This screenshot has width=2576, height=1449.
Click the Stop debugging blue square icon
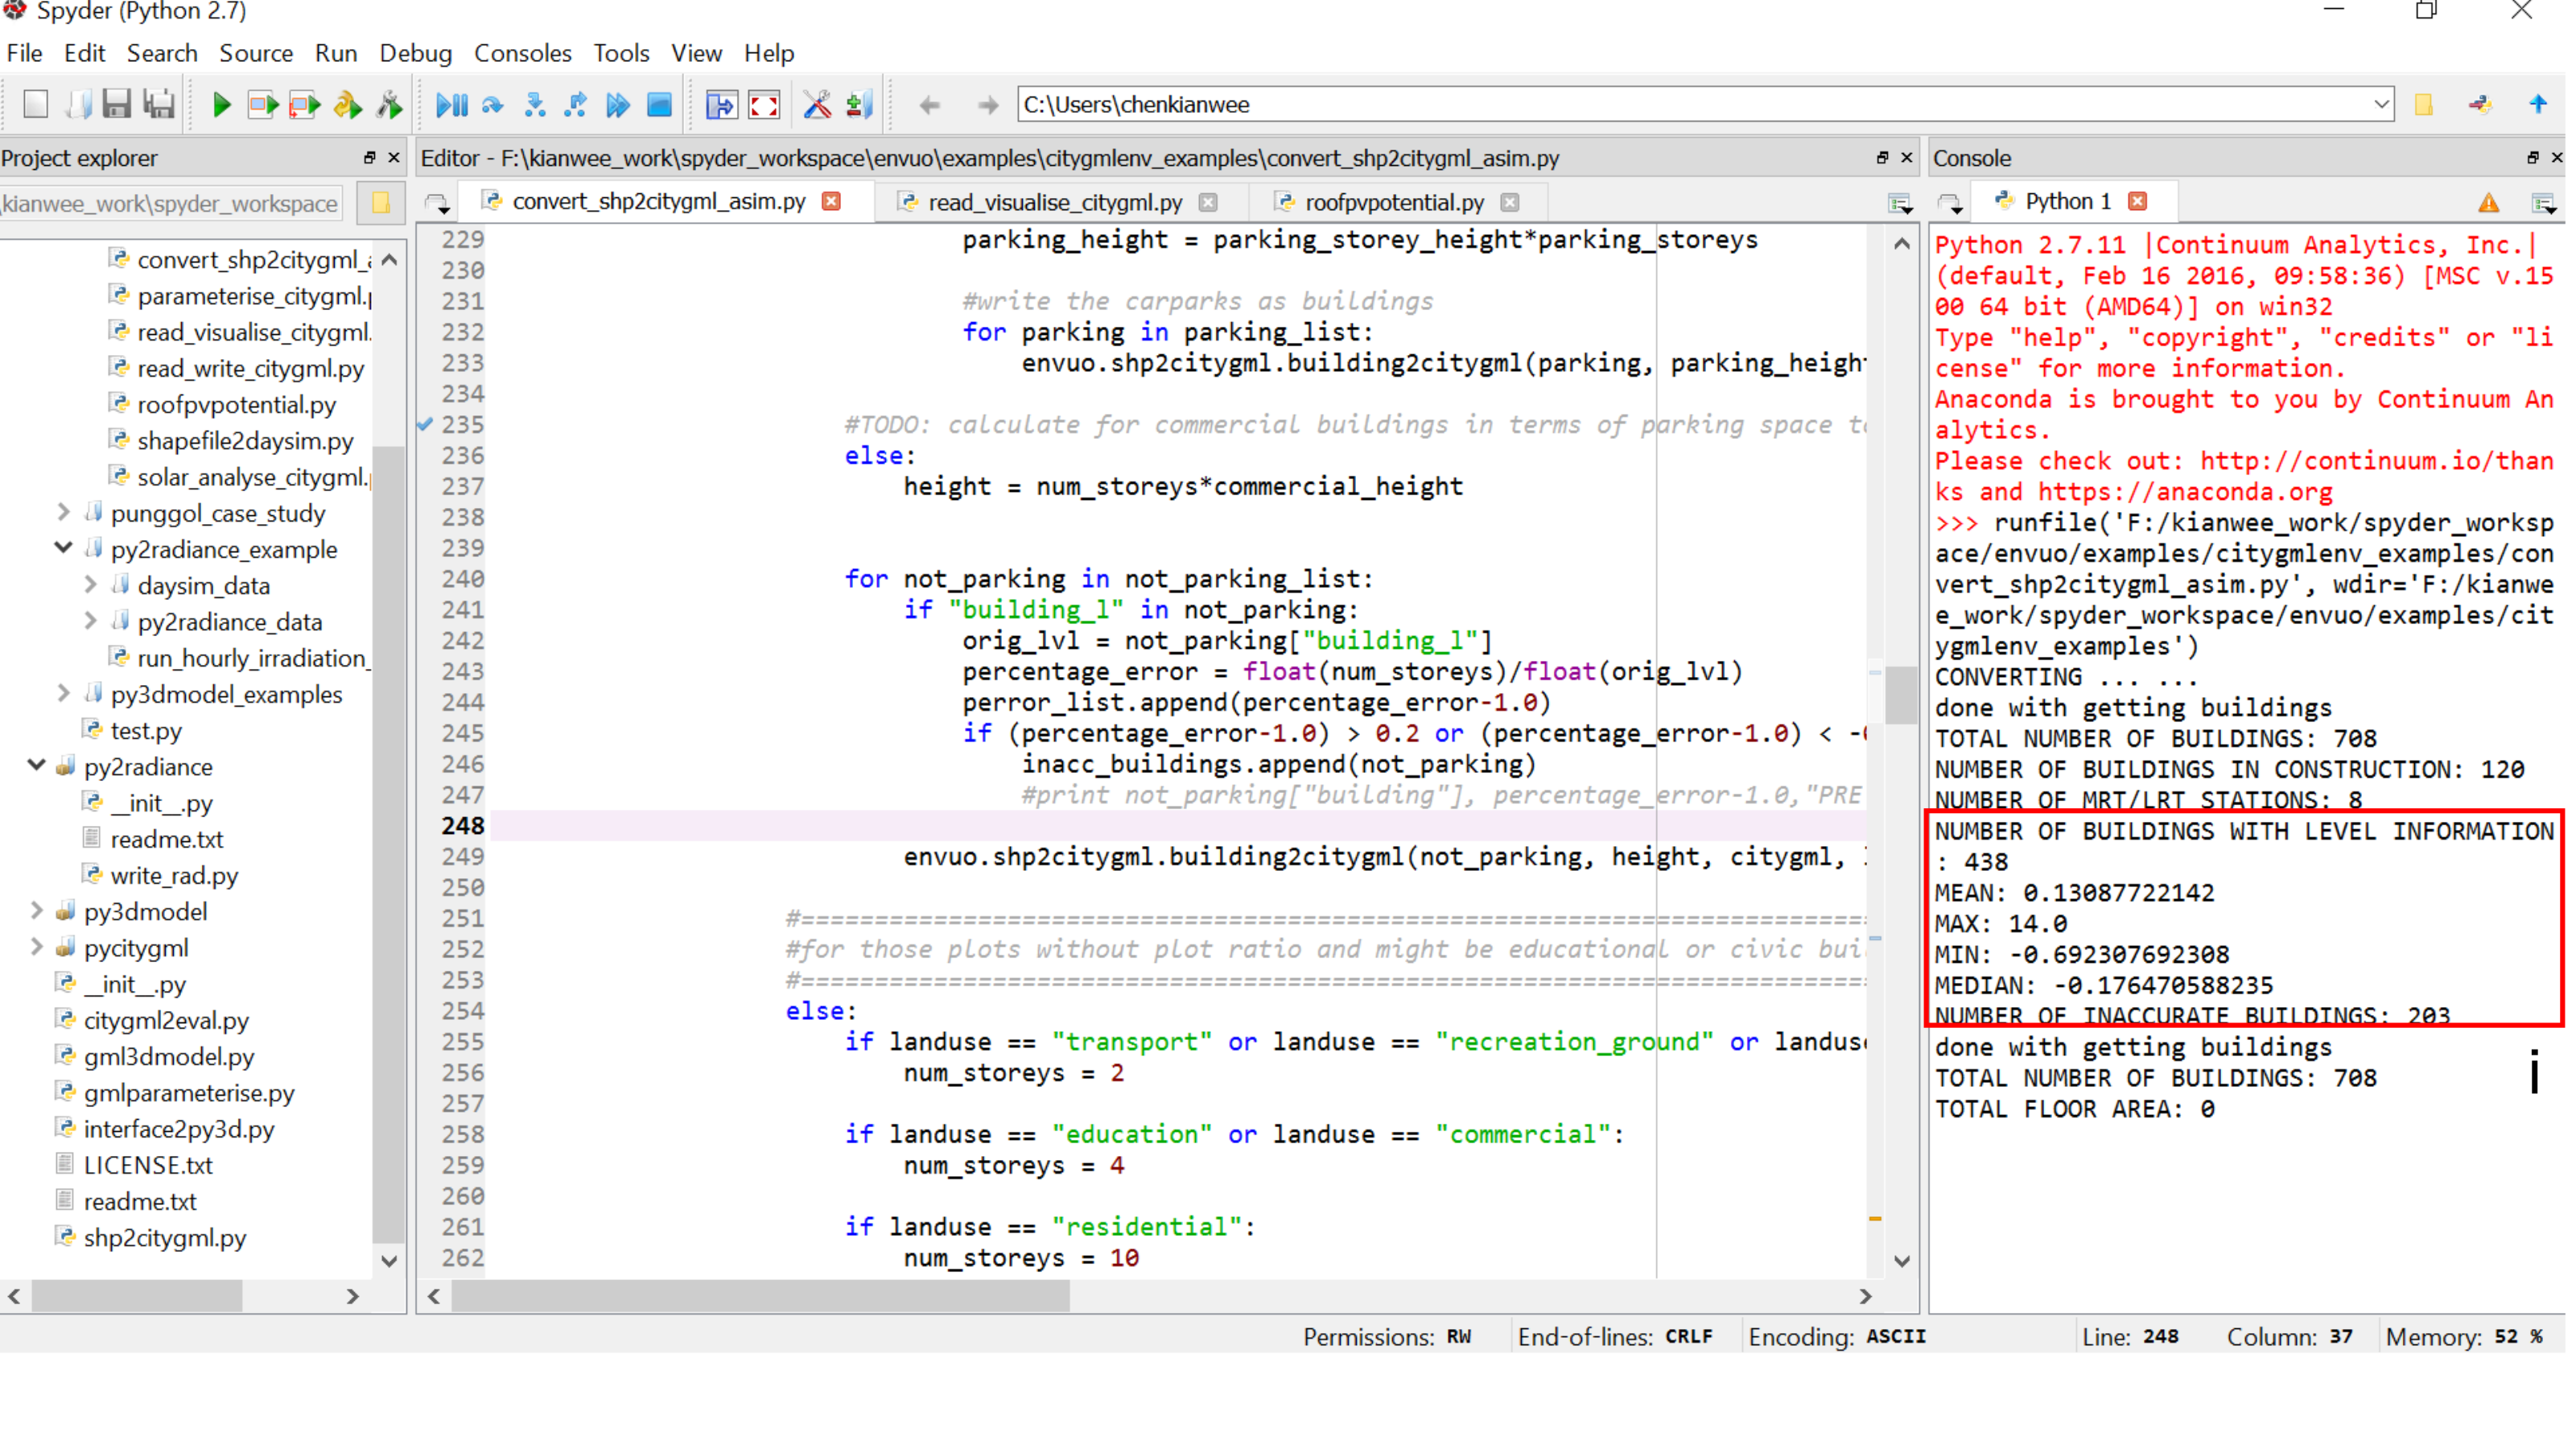[x=659, y=105]
